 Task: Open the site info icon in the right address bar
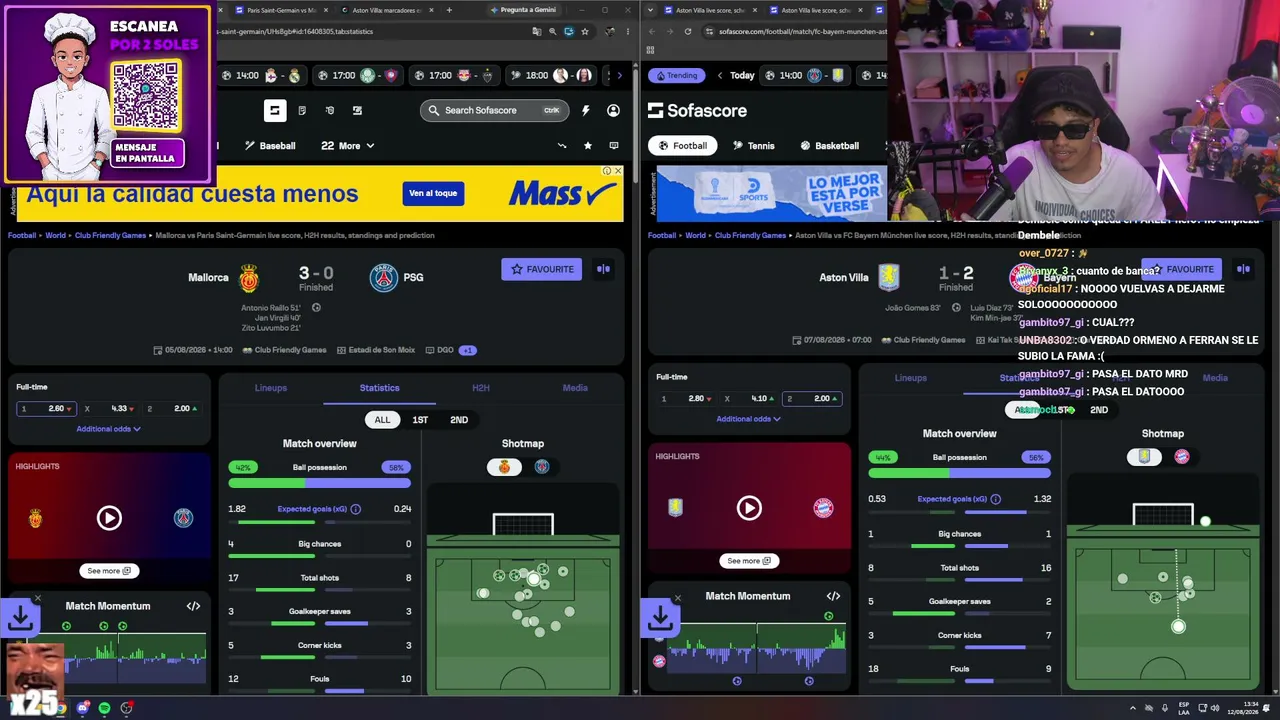coord(710,31)
